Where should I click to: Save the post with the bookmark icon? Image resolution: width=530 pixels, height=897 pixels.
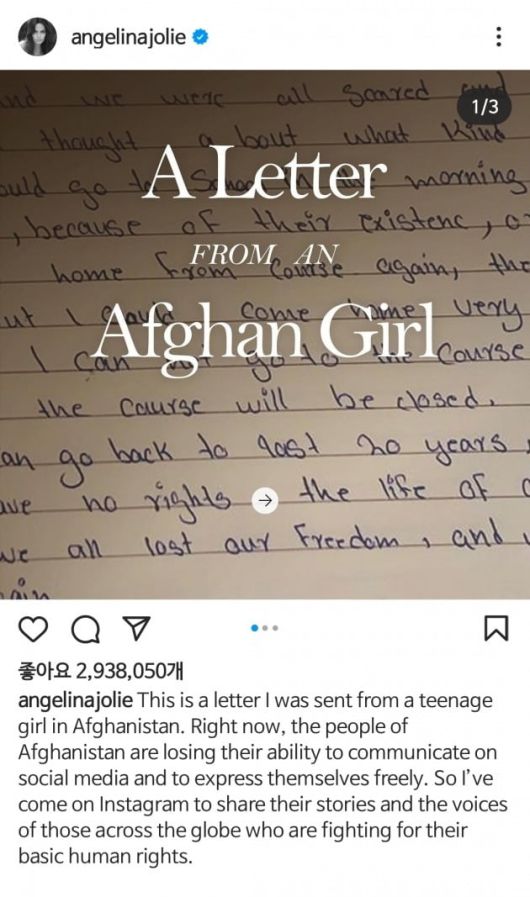(496, 628)
